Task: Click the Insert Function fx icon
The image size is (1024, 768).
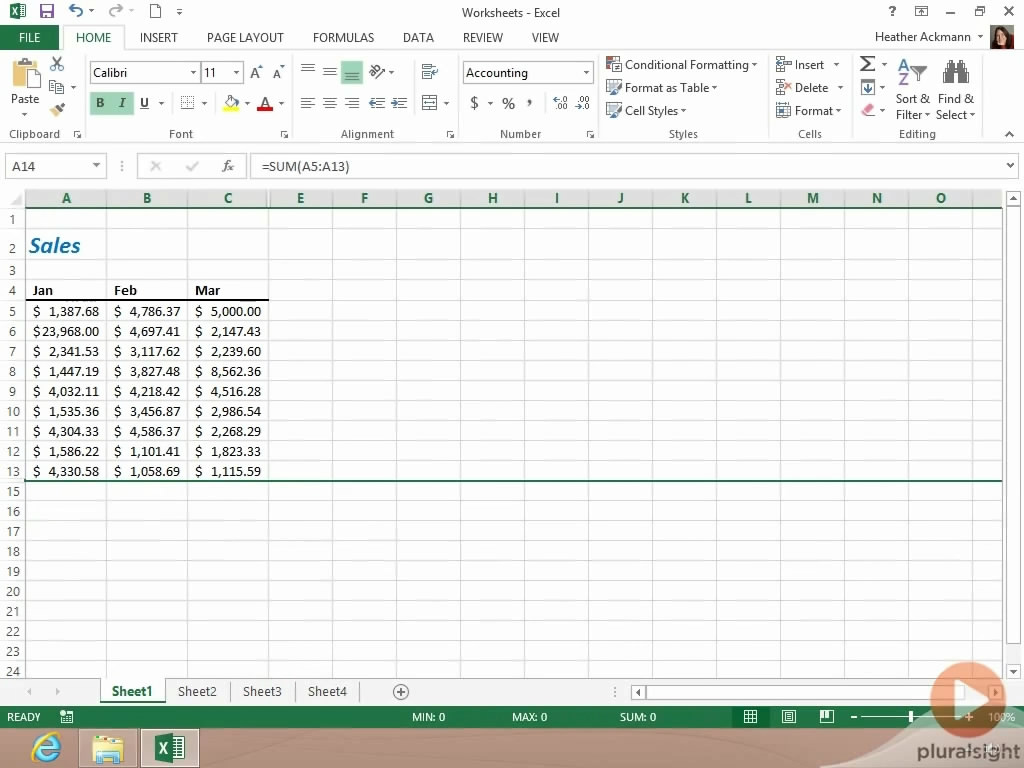Action: click(x=228, y=166)
